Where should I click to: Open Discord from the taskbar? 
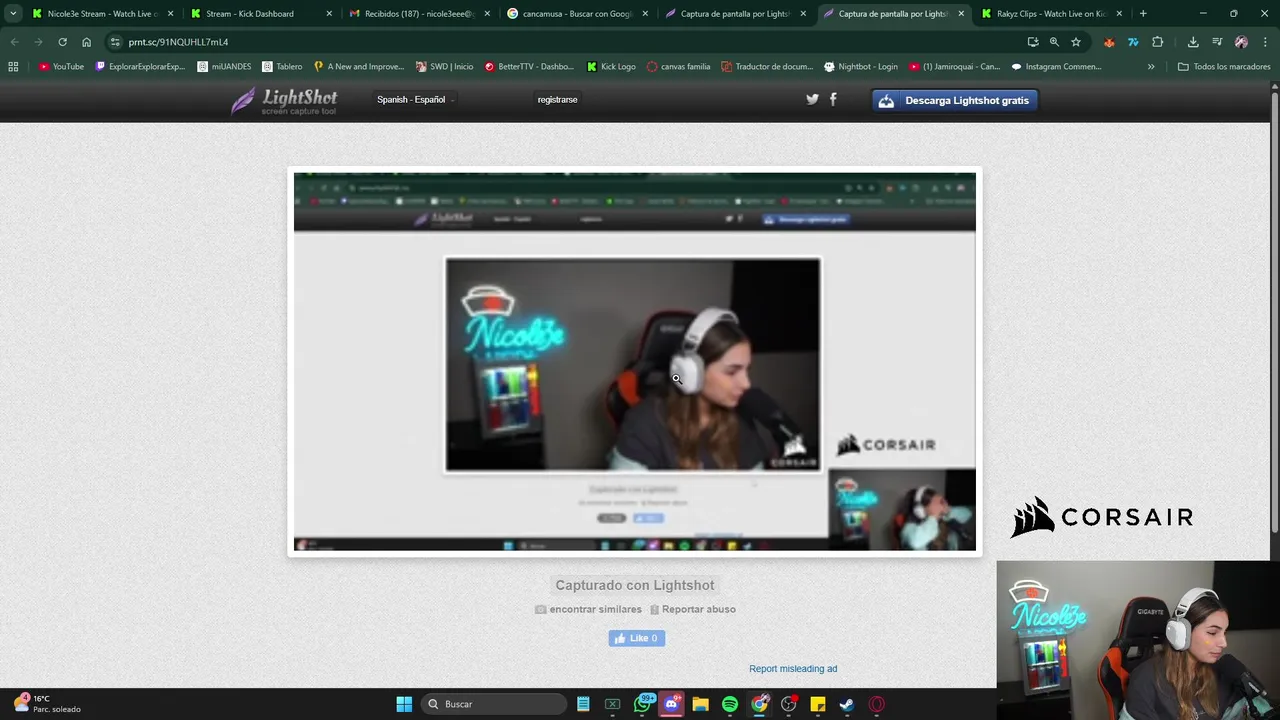pyautogui.click(x=671, y=704)
